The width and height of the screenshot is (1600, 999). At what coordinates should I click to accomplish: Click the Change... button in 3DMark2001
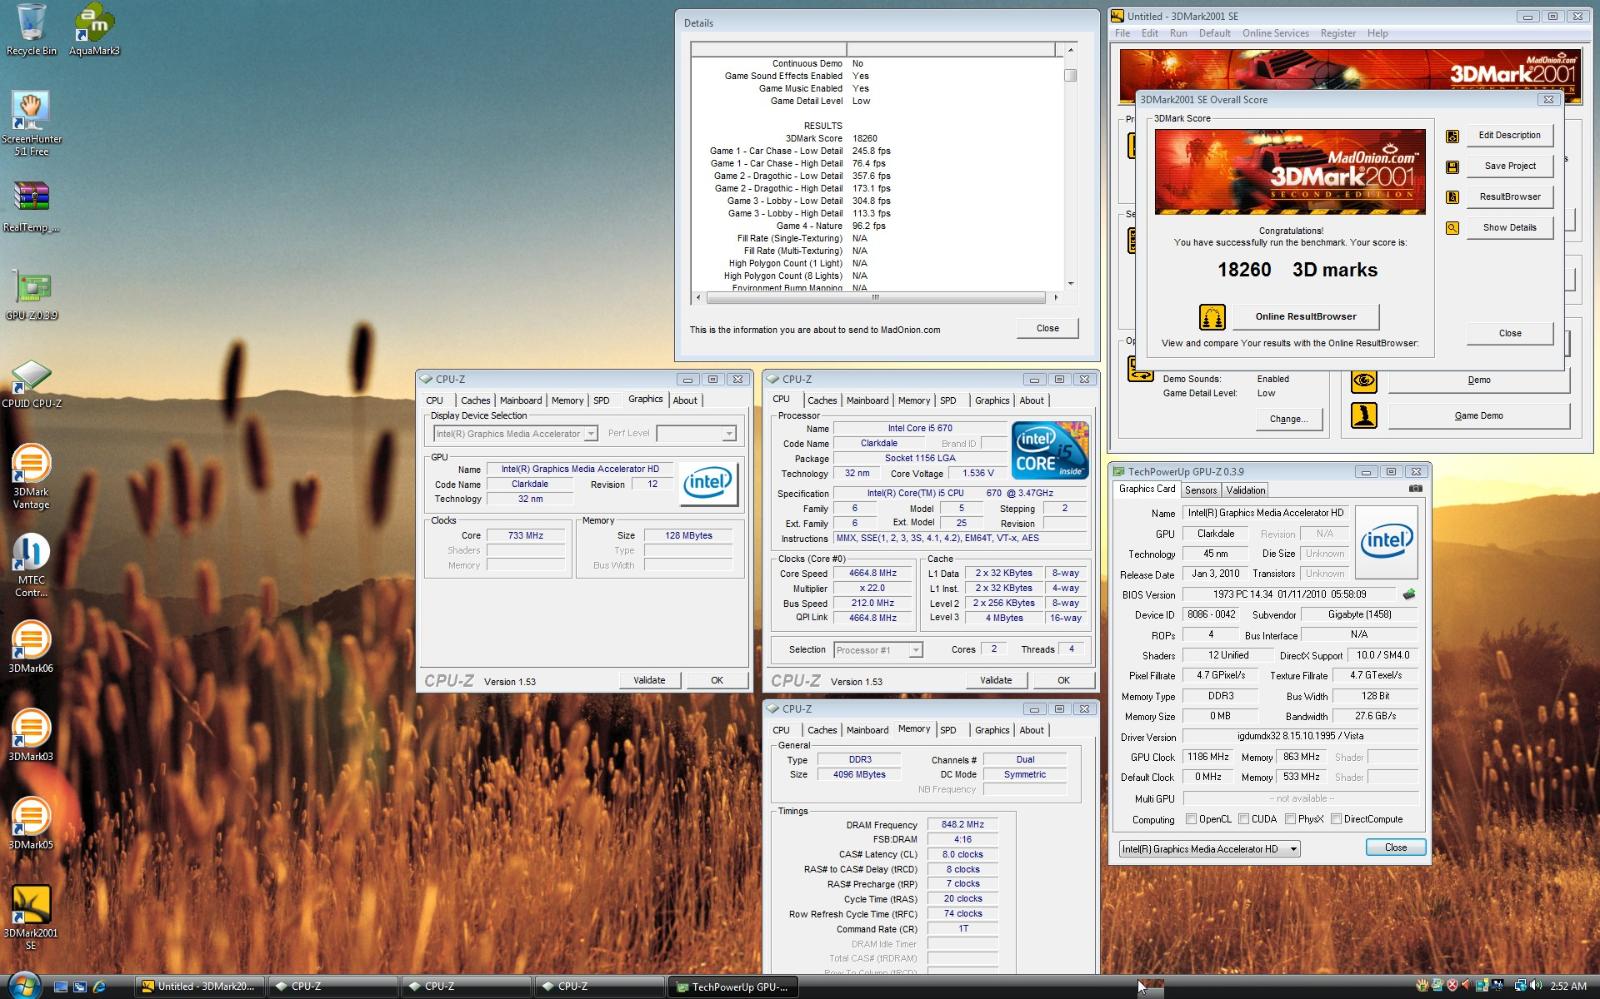point(1288,419)
